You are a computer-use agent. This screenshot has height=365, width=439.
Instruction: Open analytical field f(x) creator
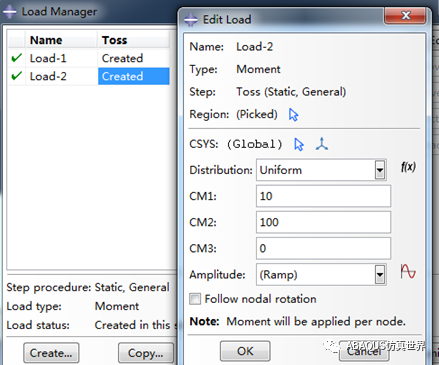coord(408,167)
